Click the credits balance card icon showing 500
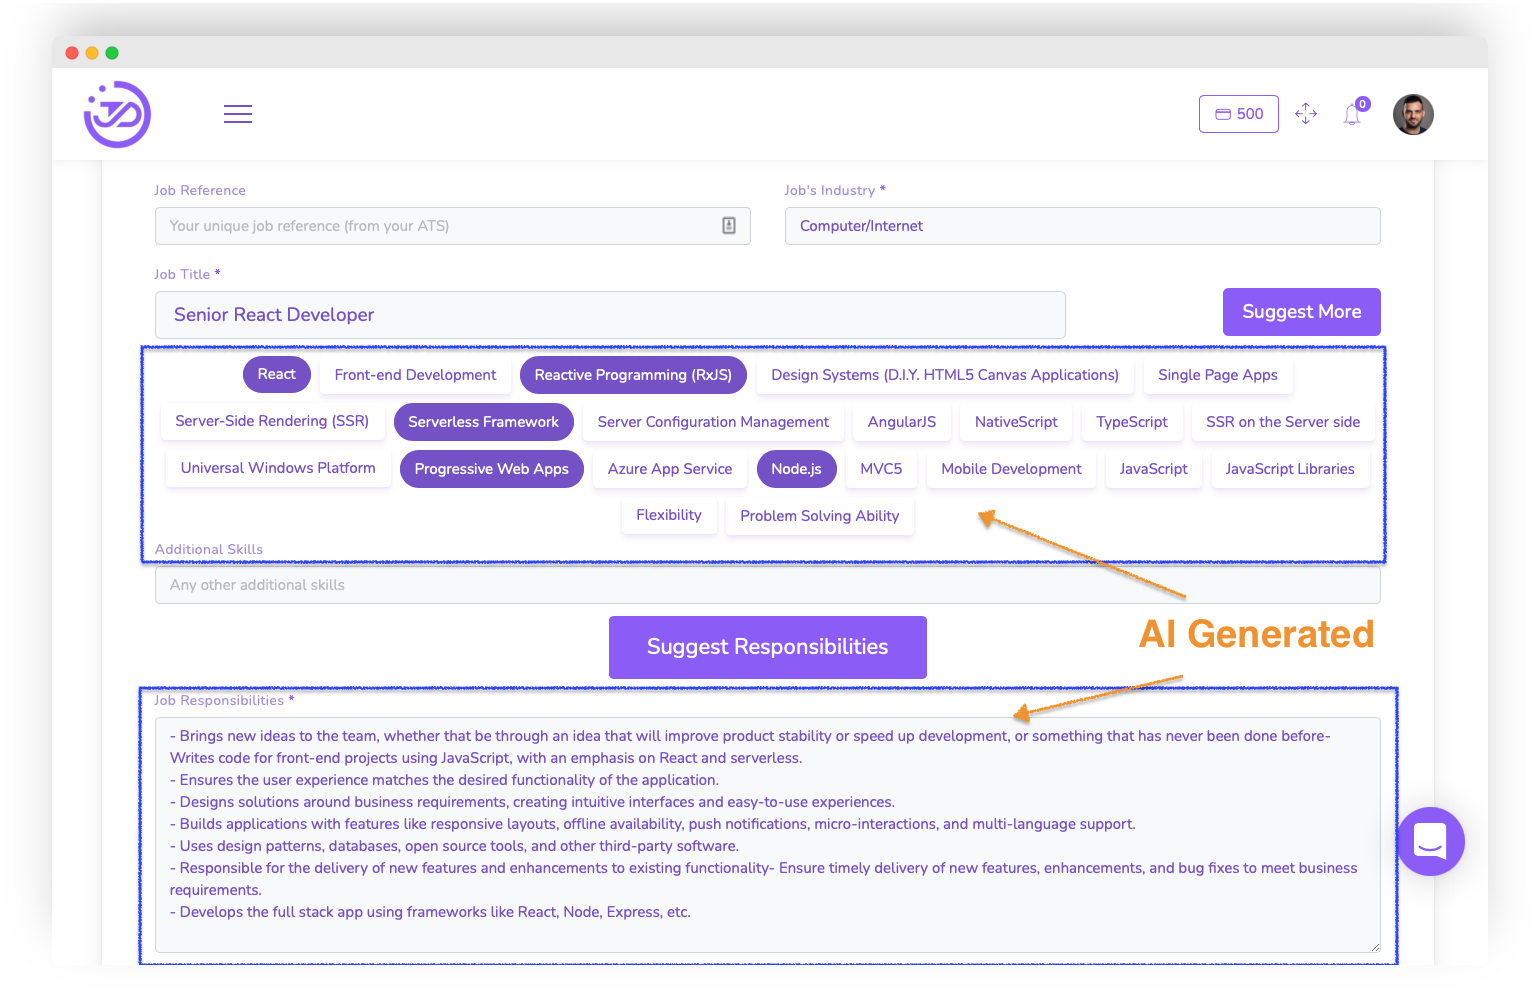This screenshot has height=1001, width=1540. (x=1238, y=113)
